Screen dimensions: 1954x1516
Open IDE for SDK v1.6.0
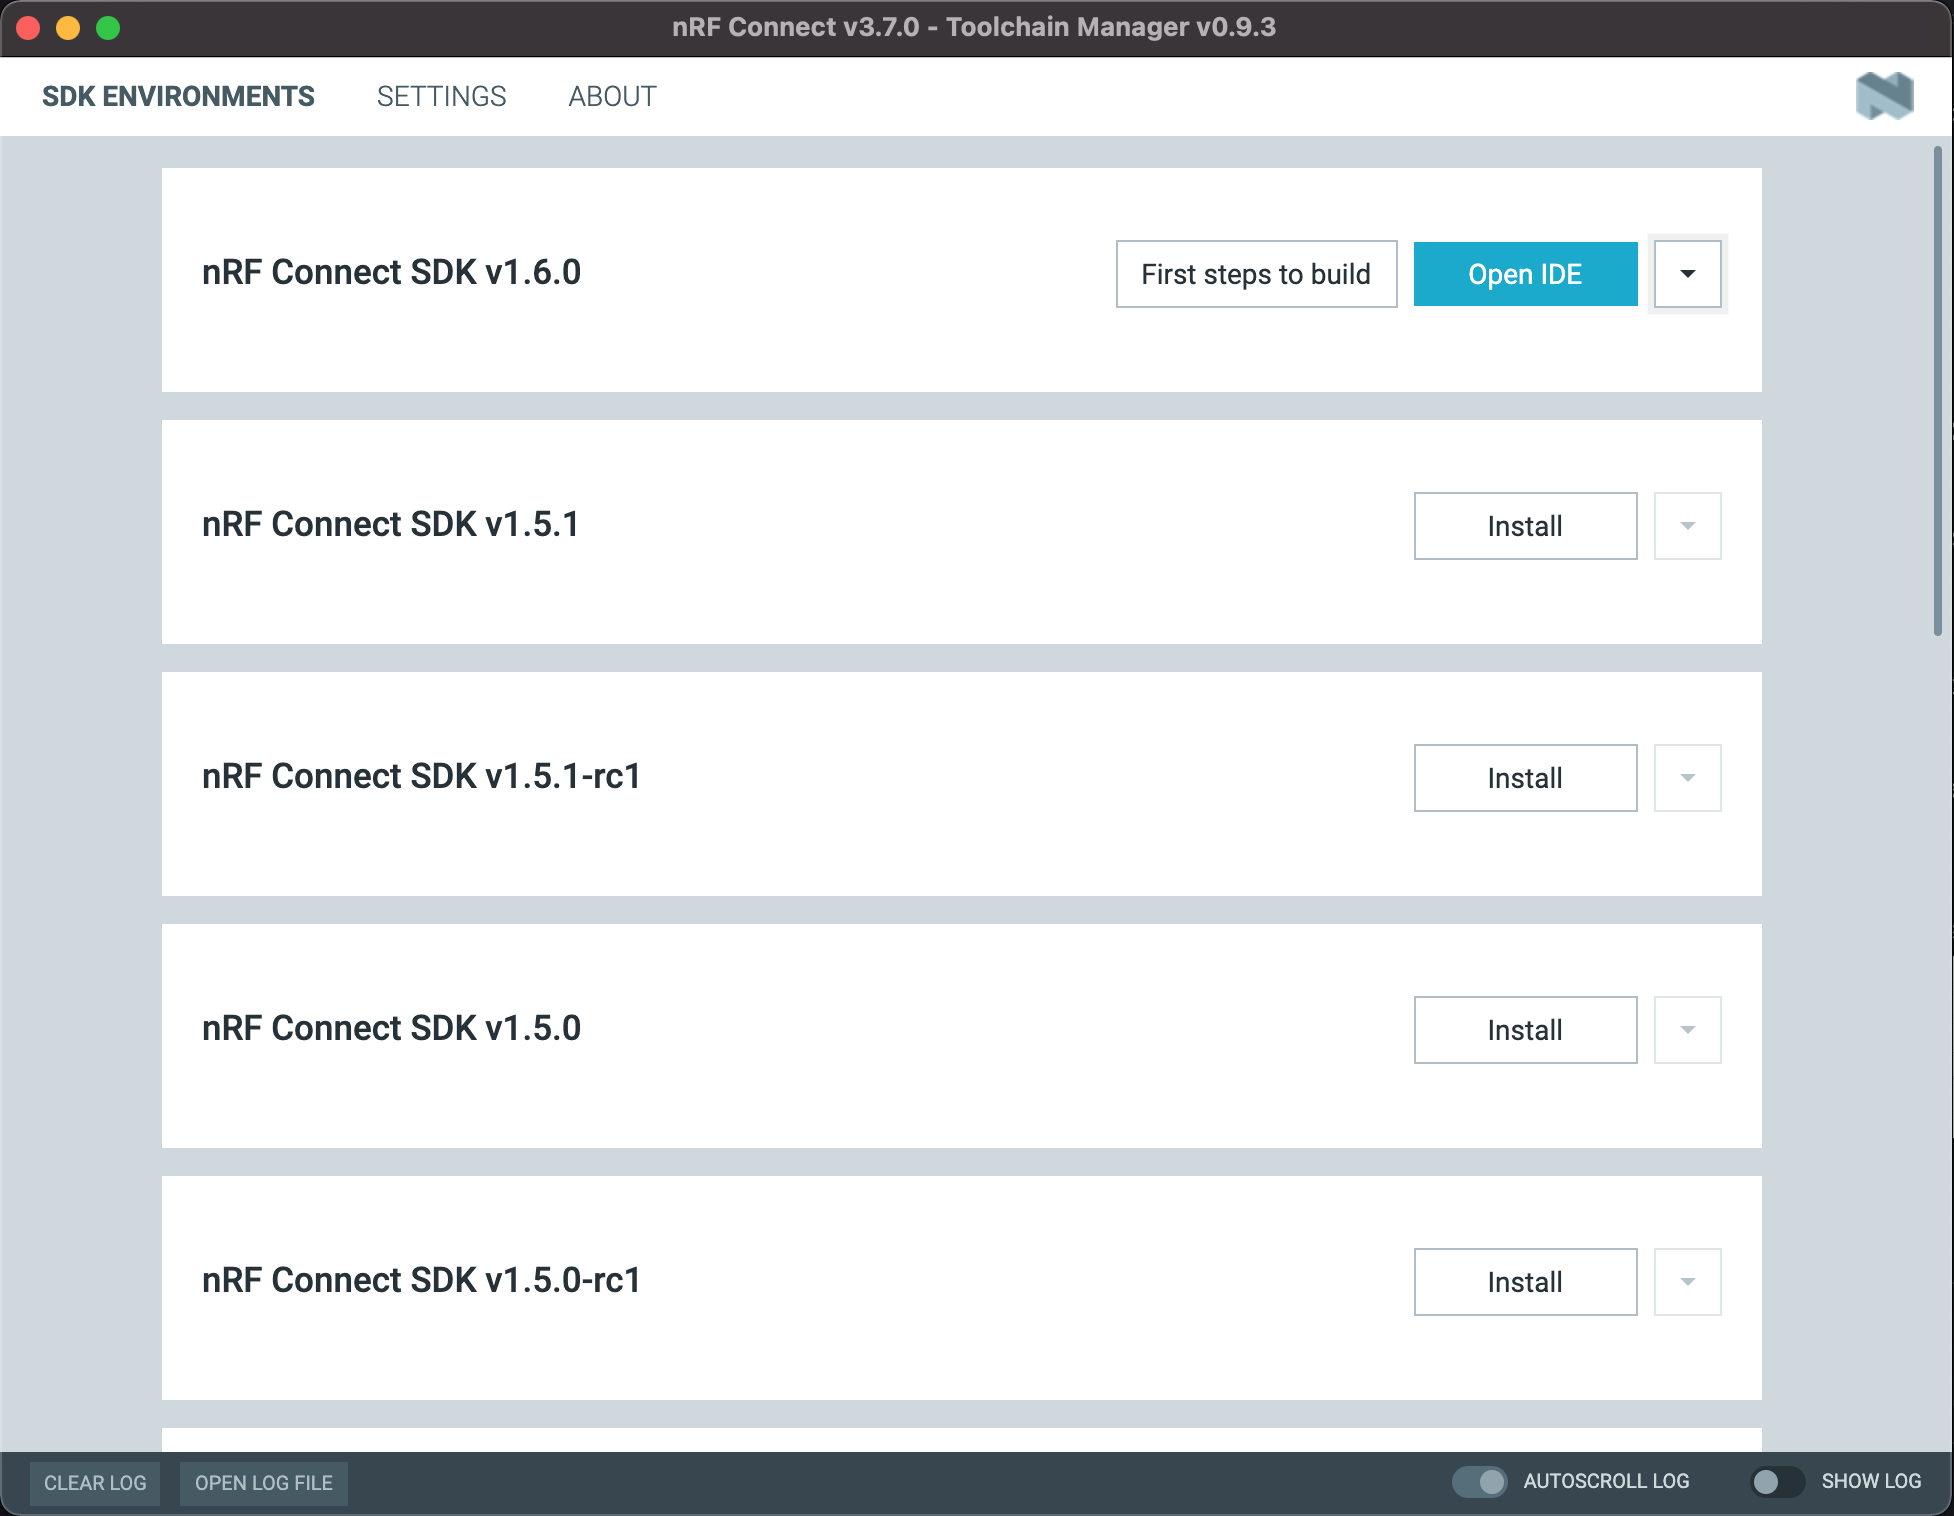(x=1525, y=274)
